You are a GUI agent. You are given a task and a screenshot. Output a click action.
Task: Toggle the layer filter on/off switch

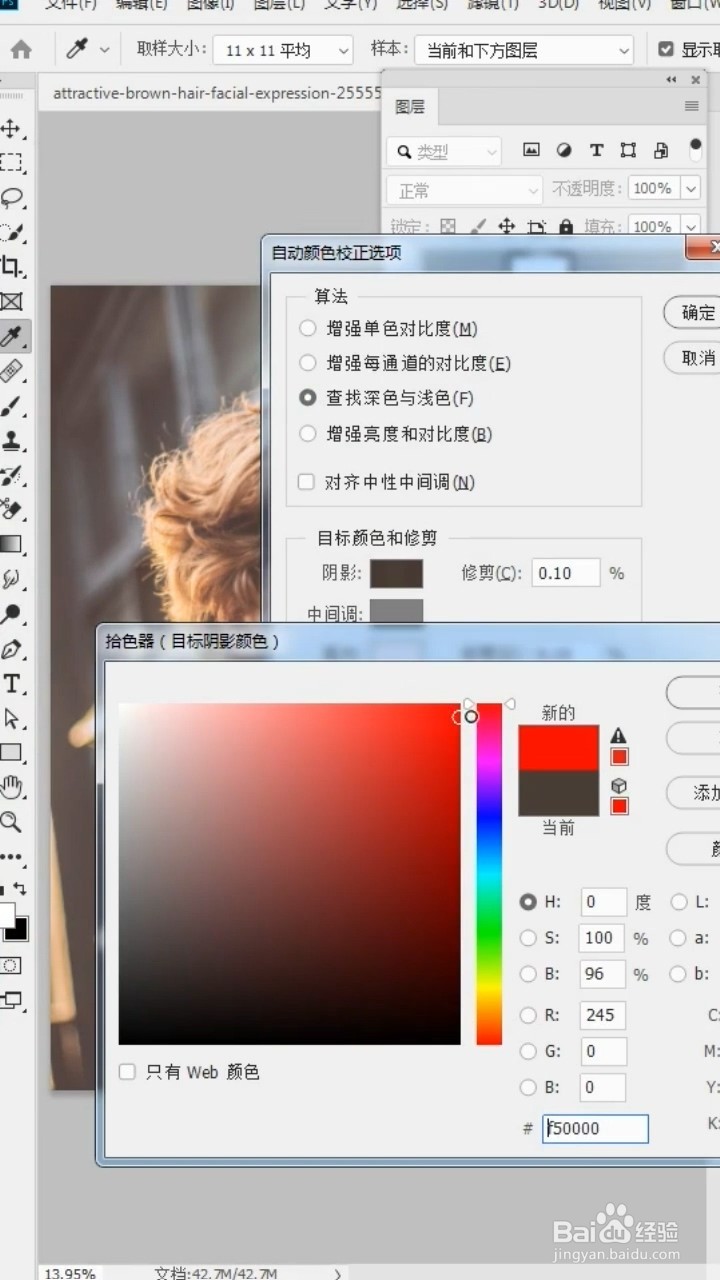tap(695, 150)
